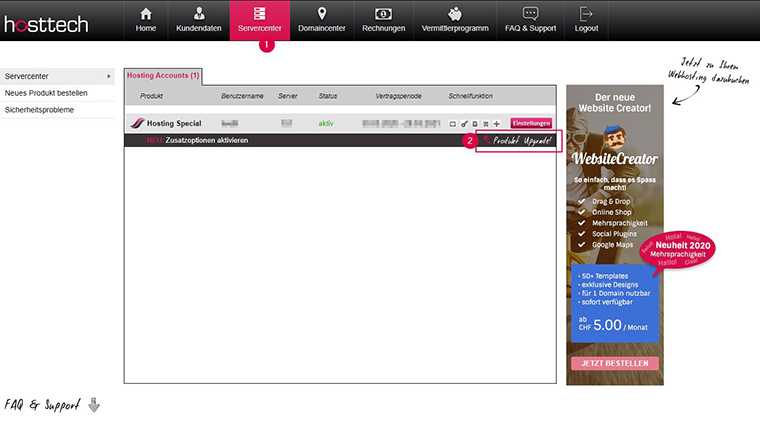Open Sicherheitsprobleme in the sidebar
This screenshot has height=434, width=760.
(57, 110)
